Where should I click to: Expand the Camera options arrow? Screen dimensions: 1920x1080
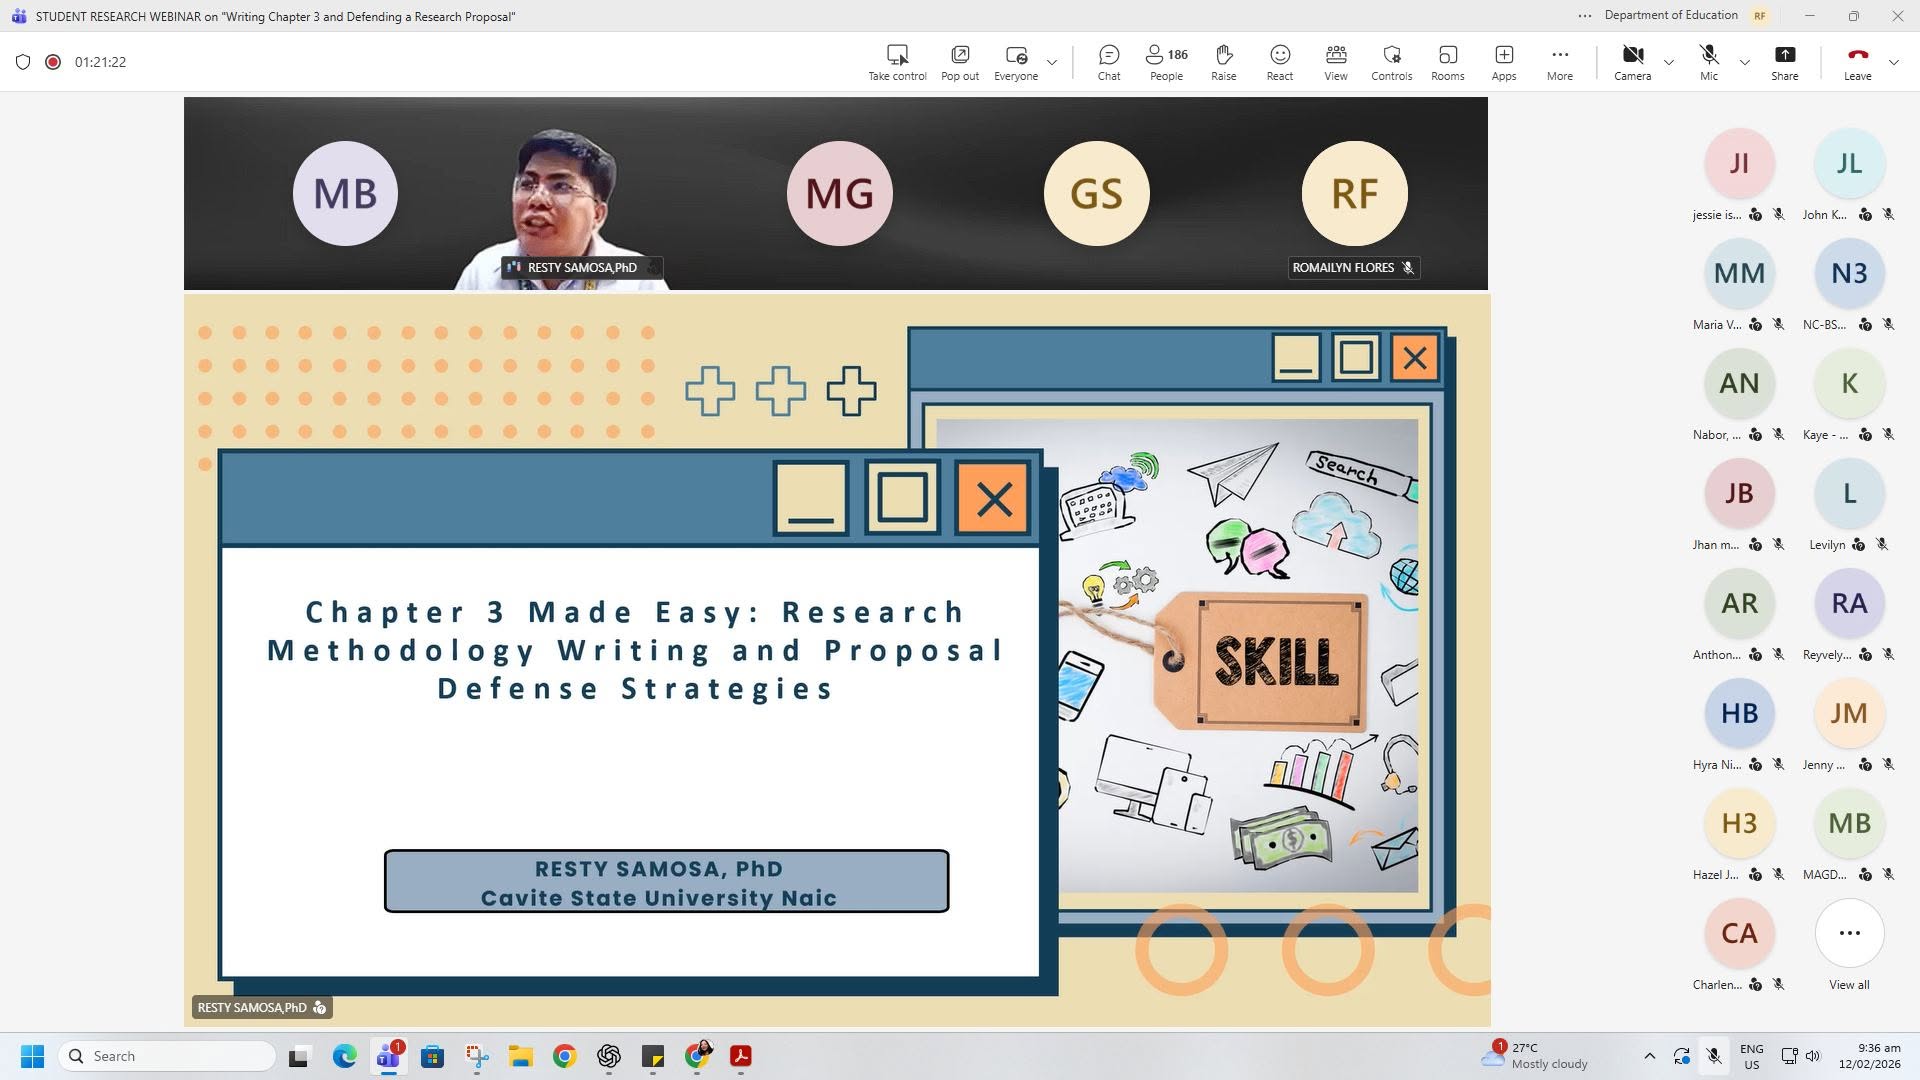[1668, 62]
